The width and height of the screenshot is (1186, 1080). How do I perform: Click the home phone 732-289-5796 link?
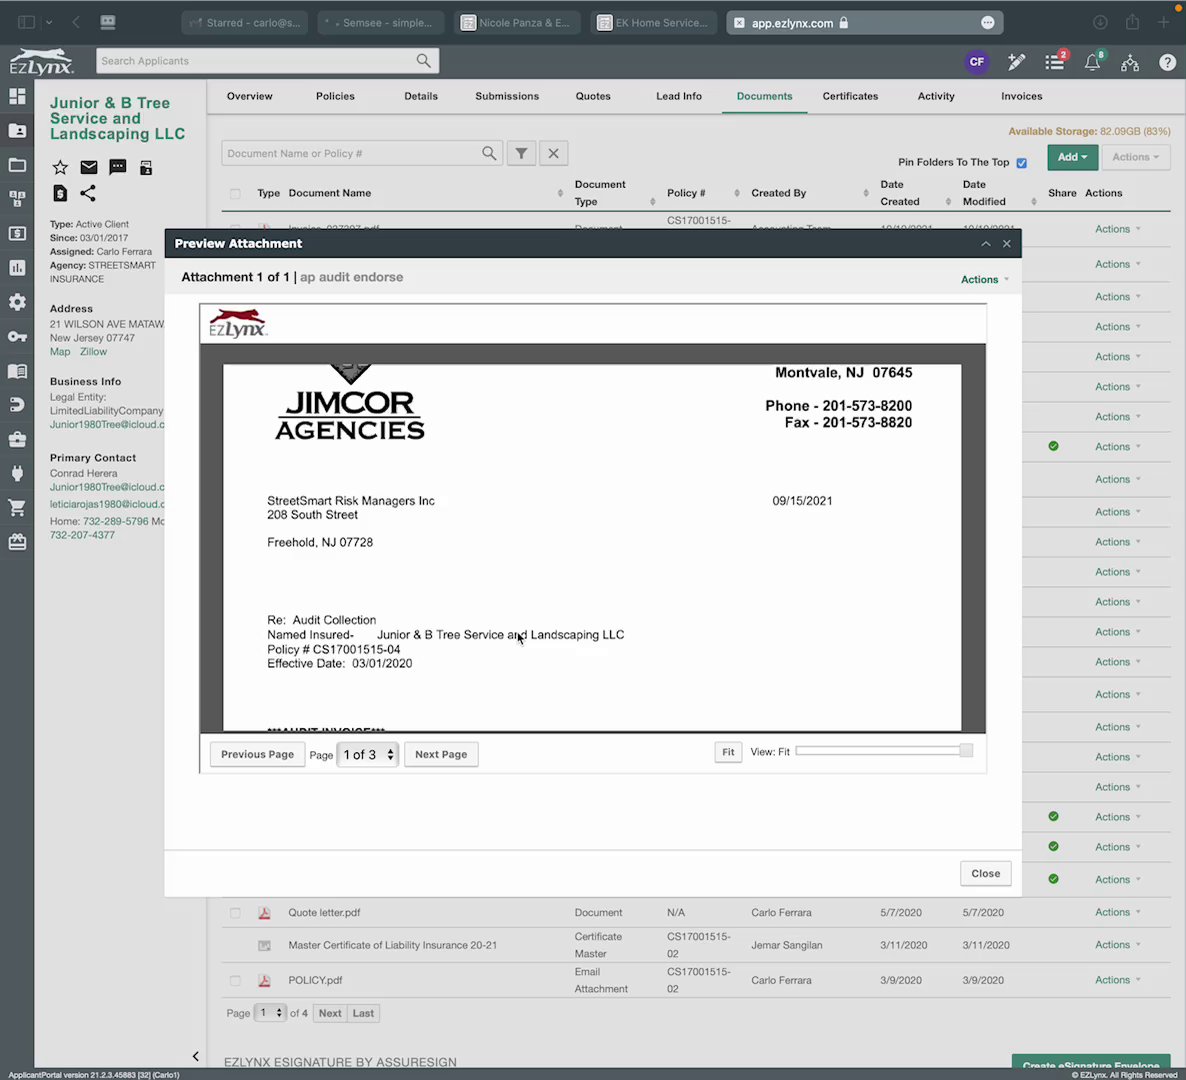point(115,521)
